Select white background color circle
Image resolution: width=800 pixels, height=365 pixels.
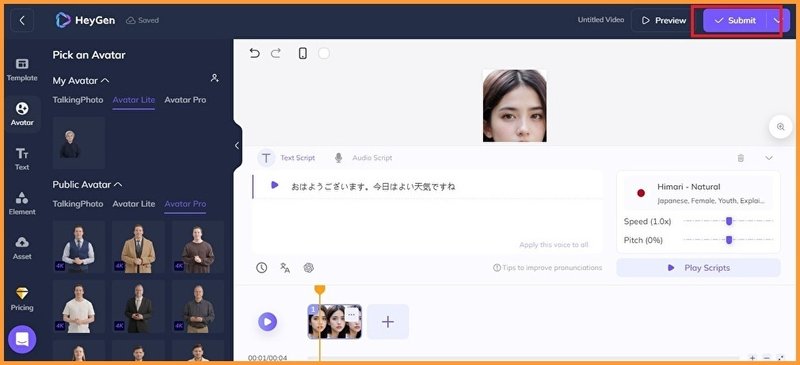coord(324,54)
